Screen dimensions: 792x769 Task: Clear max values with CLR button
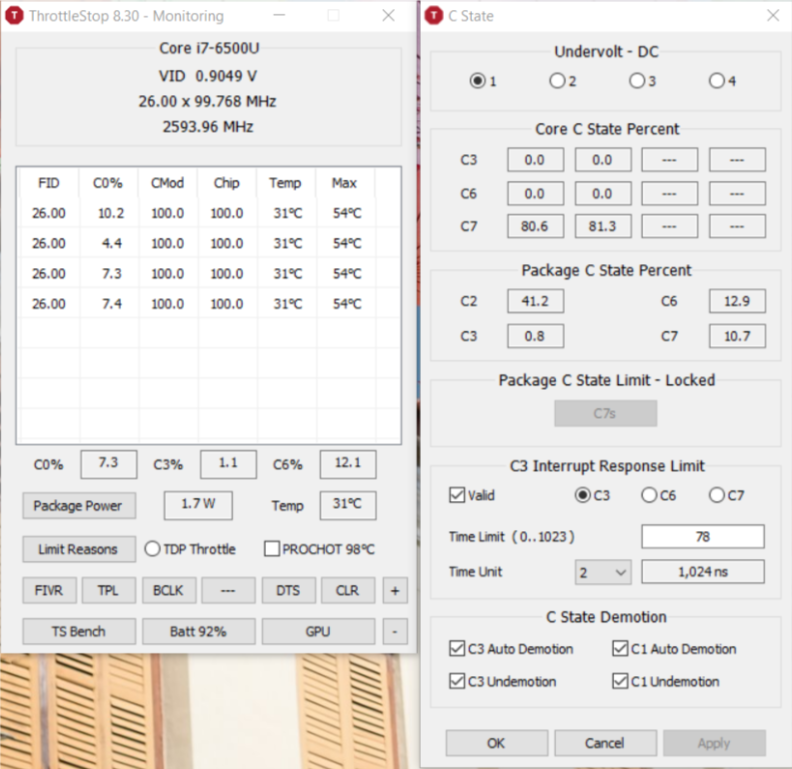coord(347,590)
